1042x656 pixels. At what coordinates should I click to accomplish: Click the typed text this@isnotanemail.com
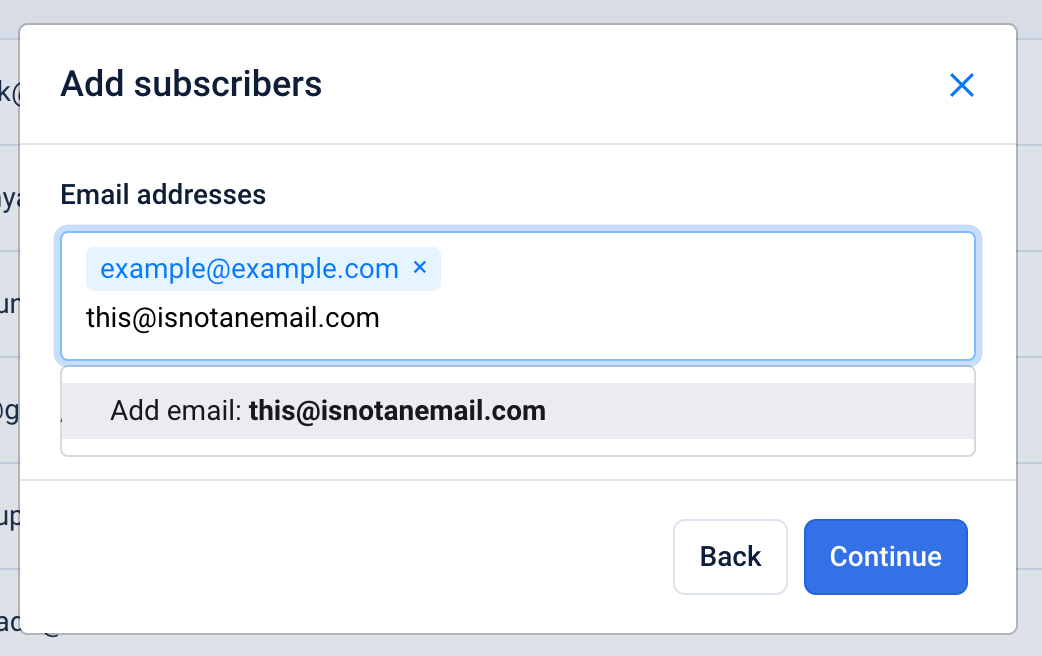click(233, 318)
